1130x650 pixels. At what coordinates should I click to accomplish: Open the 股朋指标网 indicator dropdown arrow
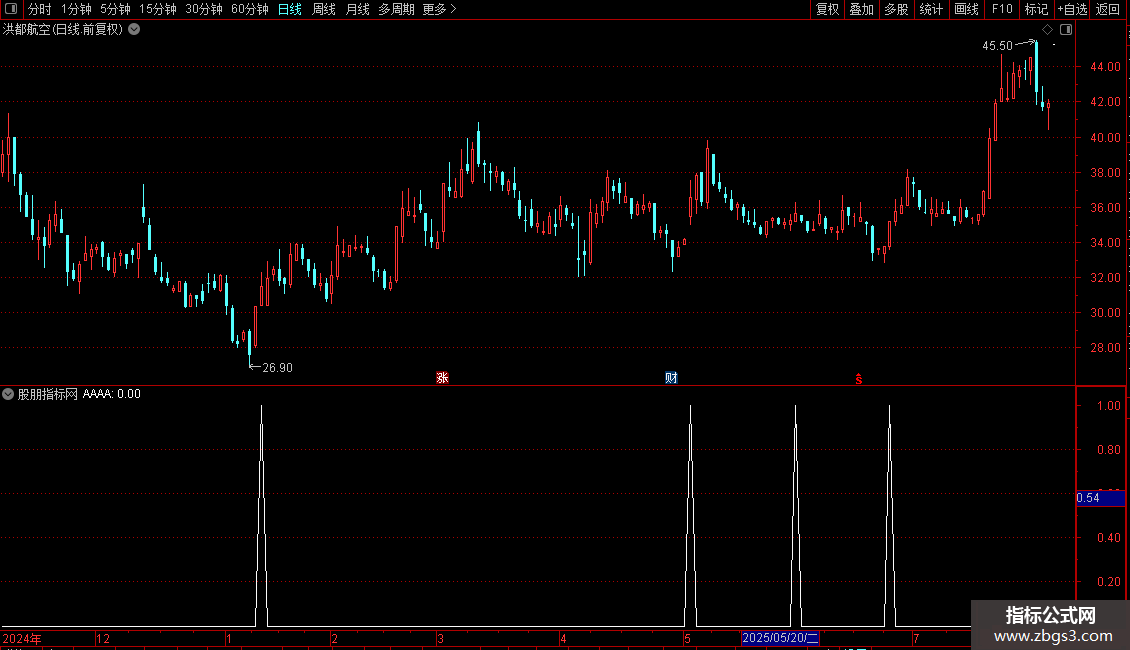click(8, 394)
